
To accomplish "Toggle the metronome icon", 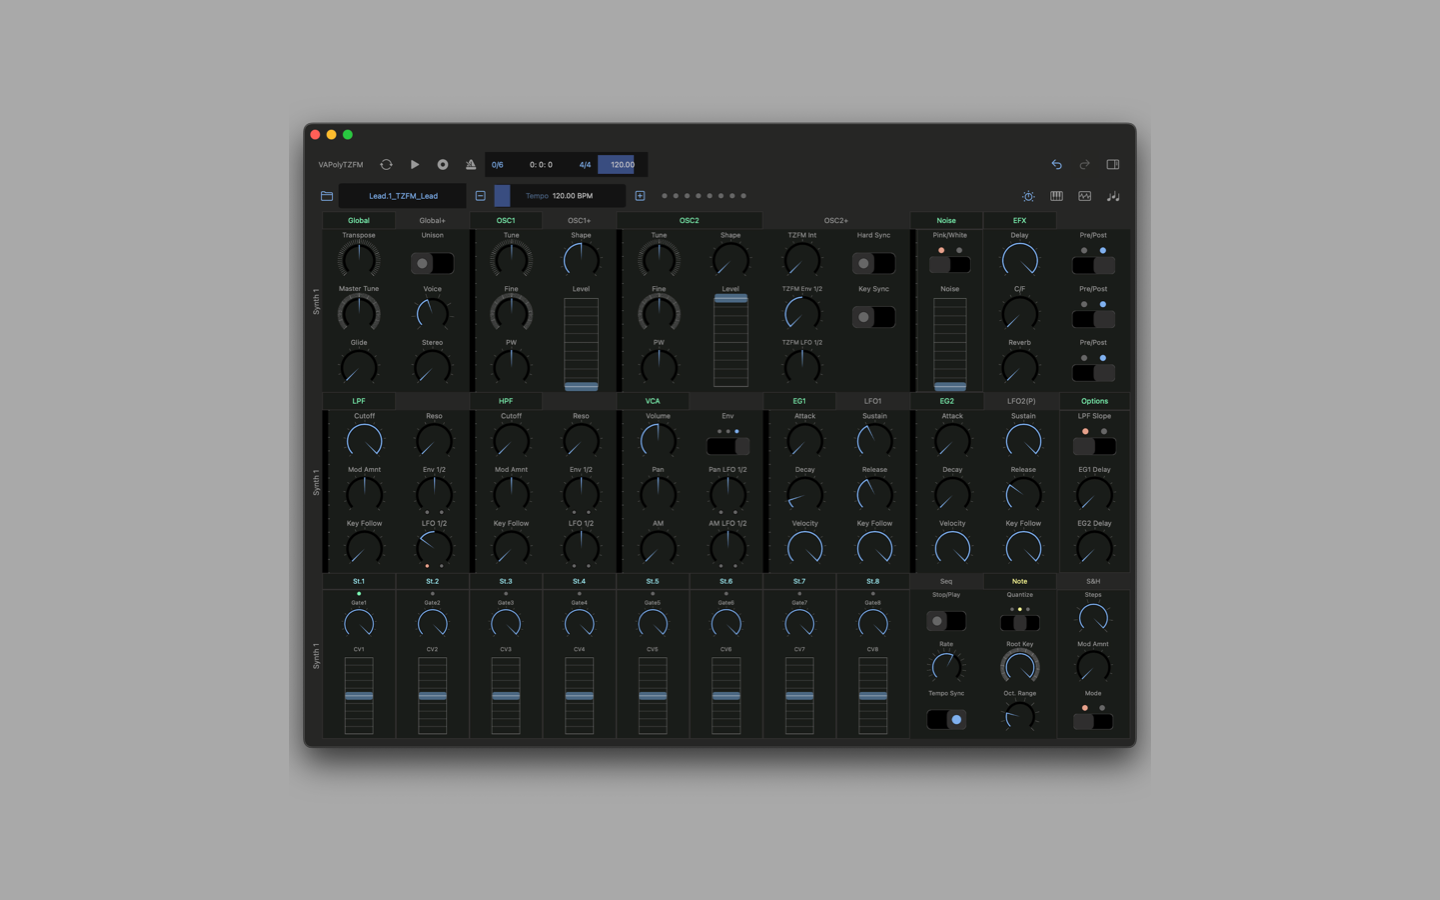I will (x=471, y=164).
